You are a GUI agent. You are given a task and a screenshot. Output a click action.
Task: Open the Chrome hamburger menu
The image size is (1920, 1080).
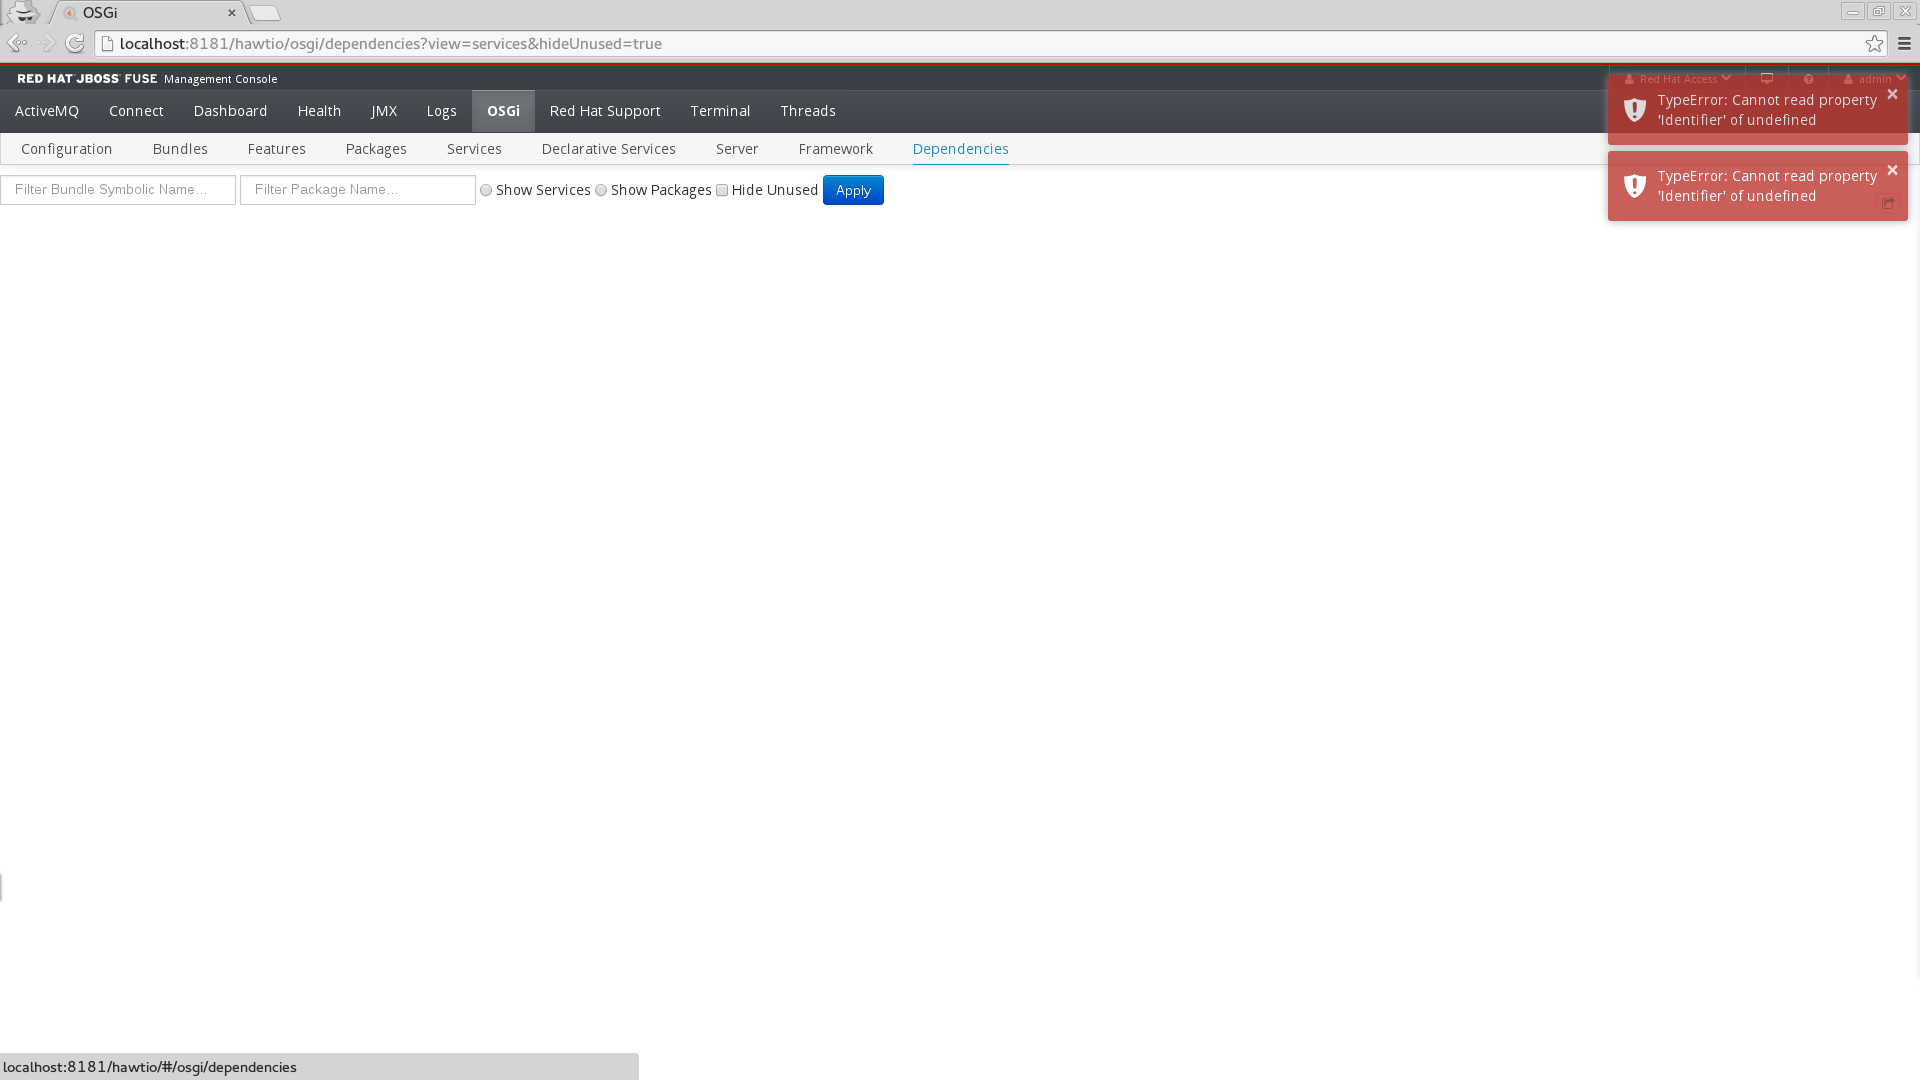pyautogui.click(x=1904, y=43)
